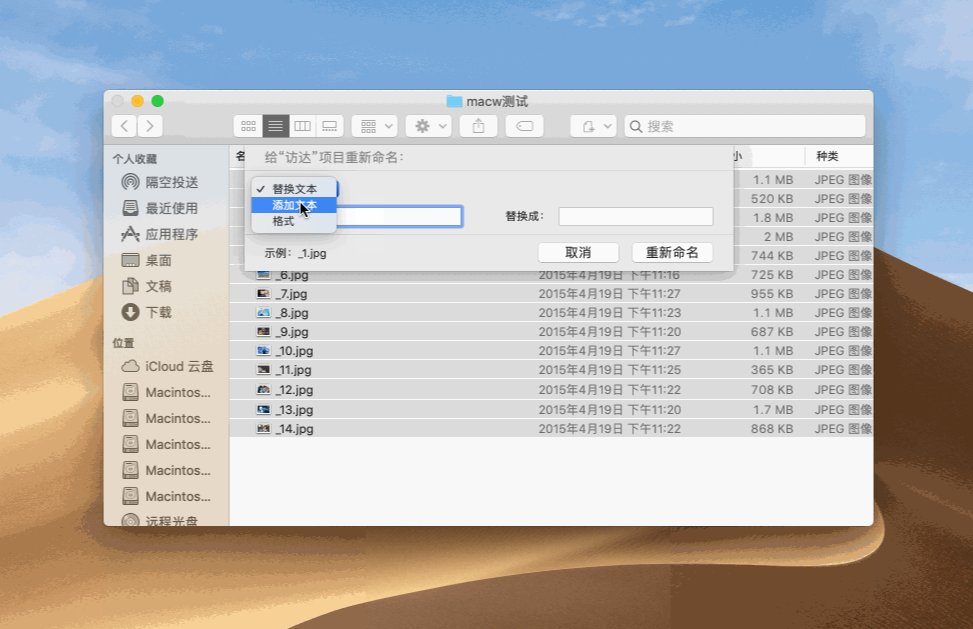Select the file _7.jpg
The width and height of the screenshot is (973, 629).
291,293
